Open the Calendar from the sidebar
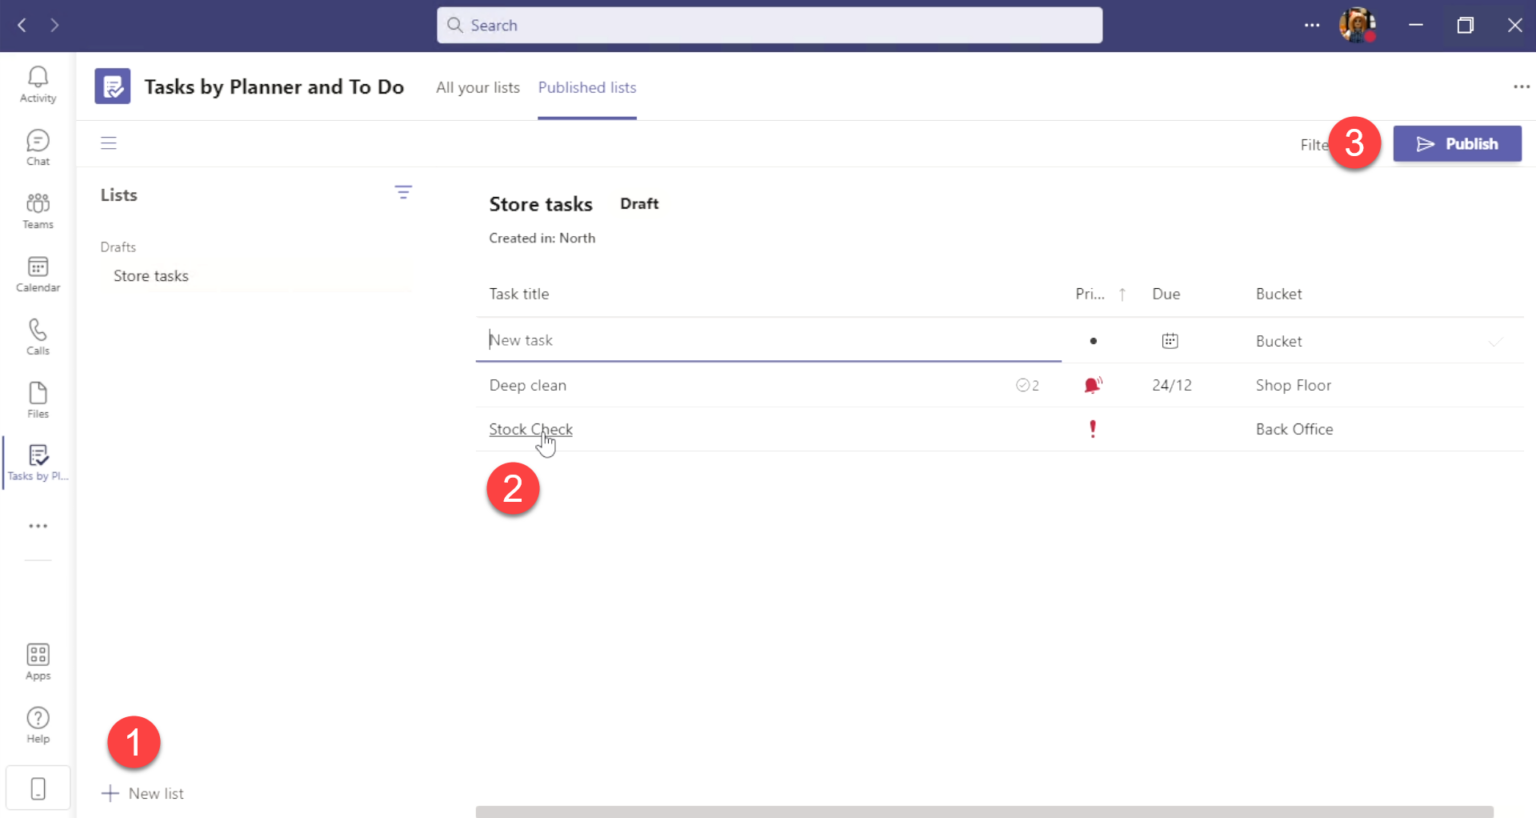 point(37,273)
